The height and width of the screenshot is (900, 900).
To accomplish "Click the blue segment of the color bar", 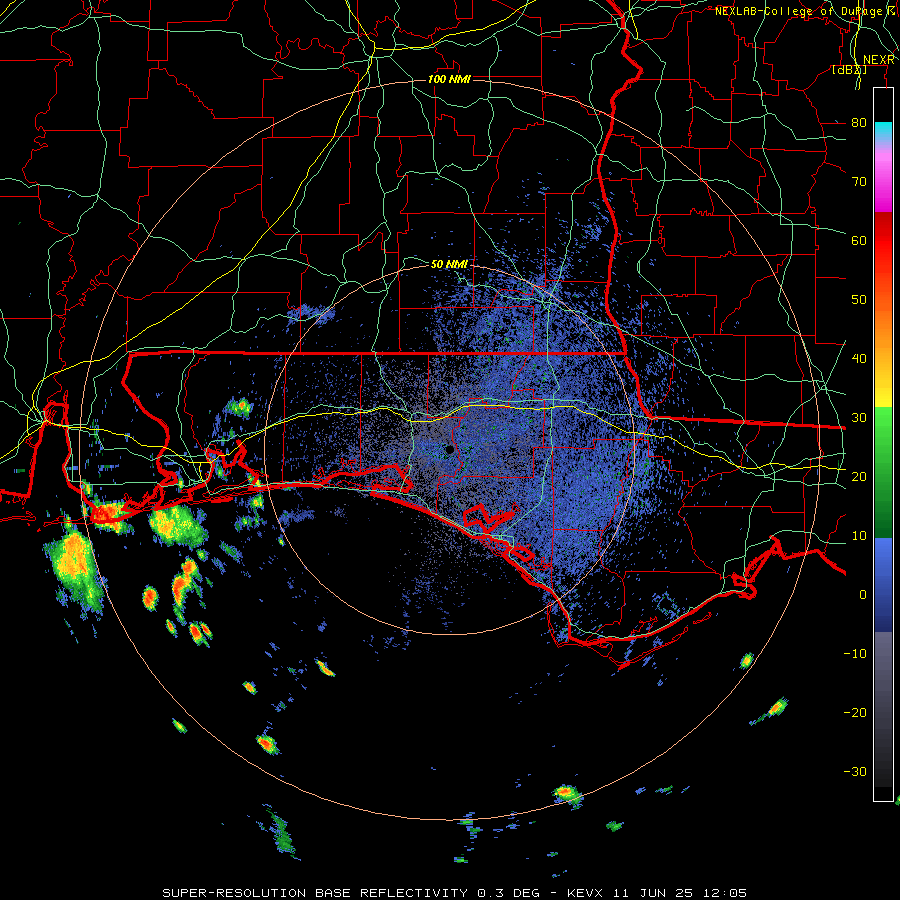I will coord(883,585).
